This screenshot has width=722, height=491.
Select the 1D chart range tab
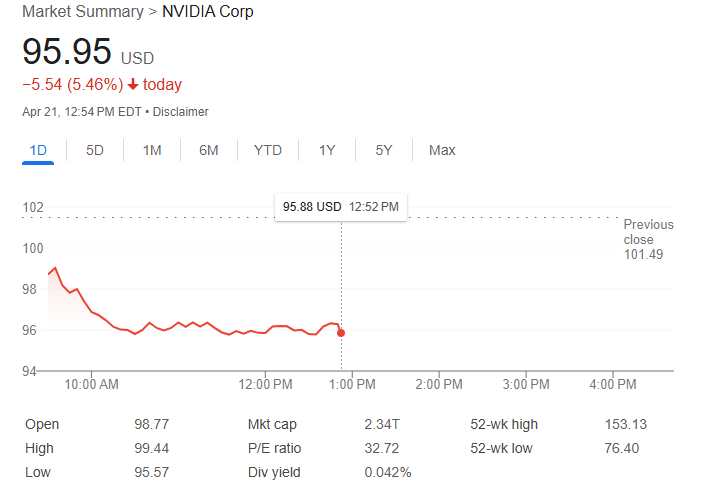[x=38, y=150]
